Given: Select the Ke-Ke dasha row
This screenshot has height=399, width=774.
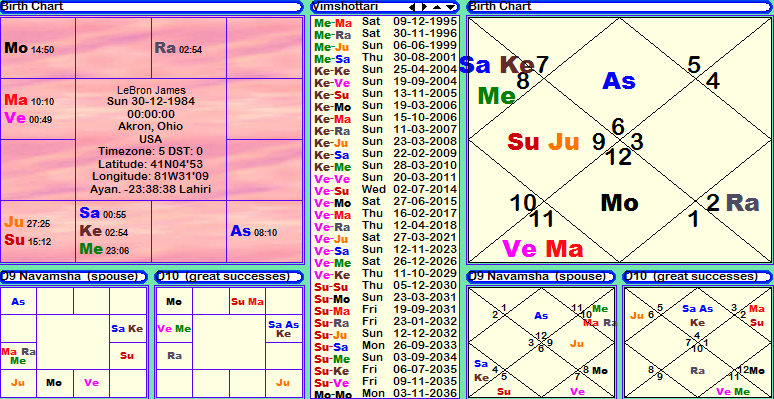Looking at the screenshot, I should [x=386, y=70].
